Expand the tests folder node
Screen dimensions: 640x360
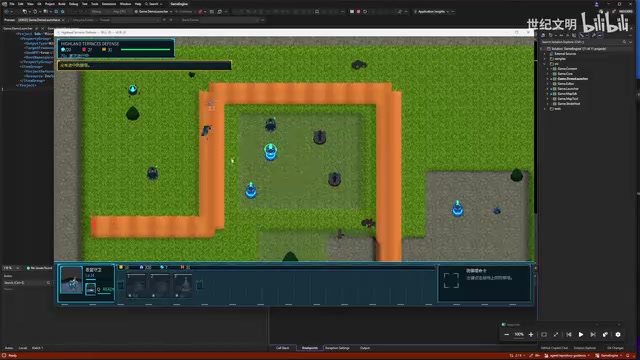(544, 109)
